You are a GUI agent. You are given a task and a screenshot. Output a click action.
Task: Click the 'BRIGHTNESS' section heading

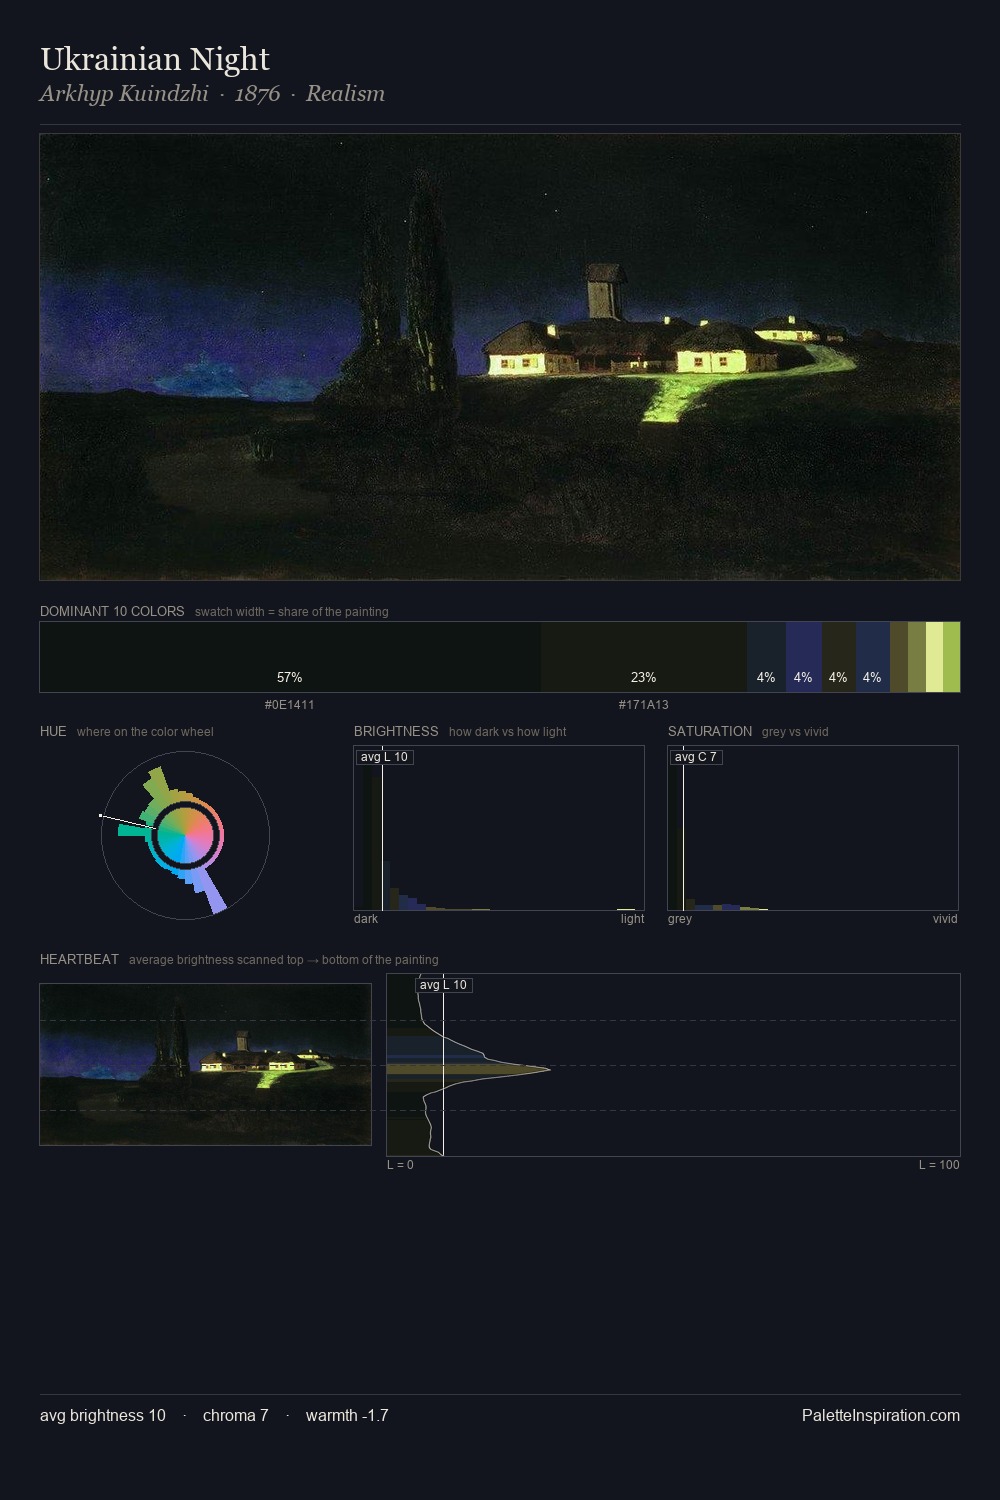(x=396, y=731)
